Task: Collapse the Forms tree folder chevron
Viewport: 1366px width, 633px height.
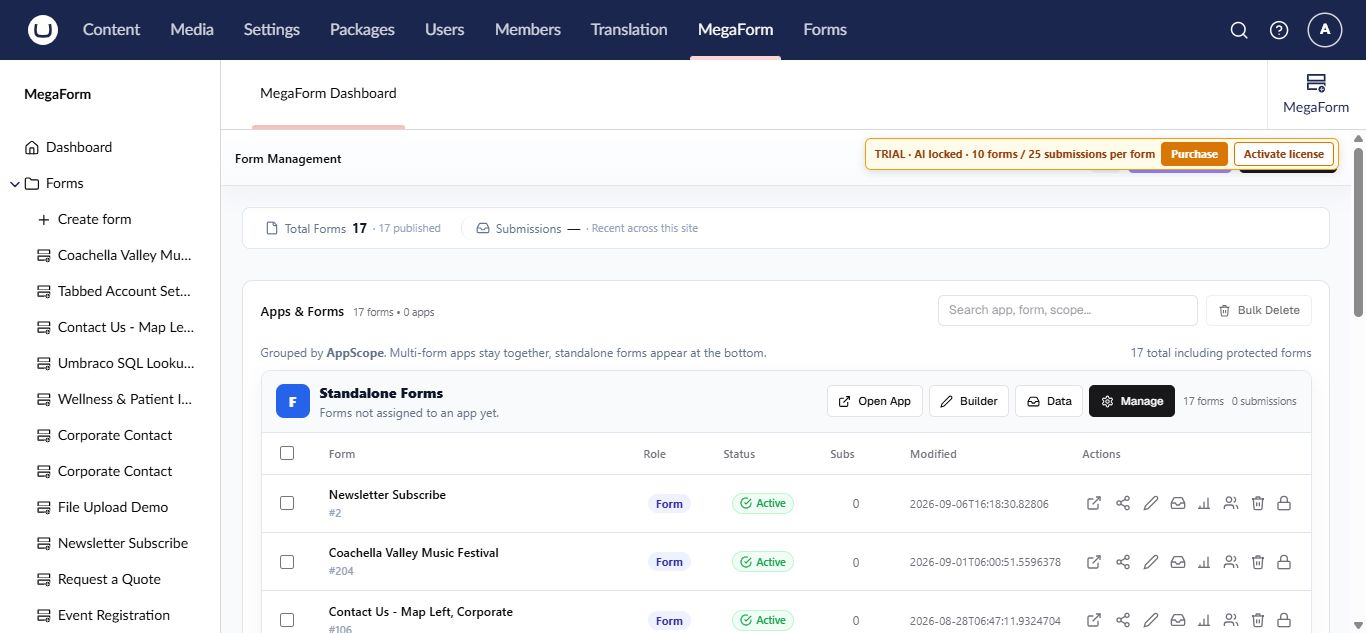Action: [x=14, y=184]
